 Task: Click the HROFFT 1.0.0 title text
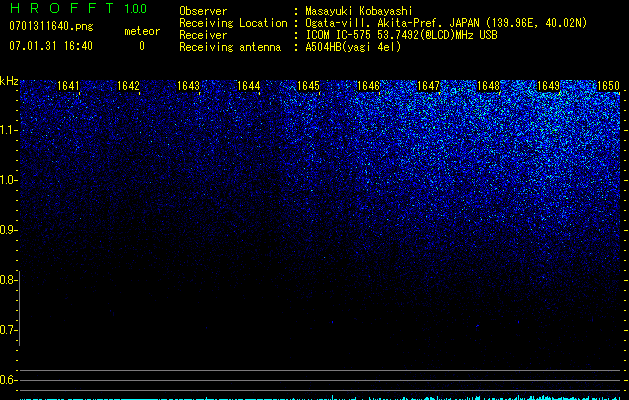click(x=78, y=8)
